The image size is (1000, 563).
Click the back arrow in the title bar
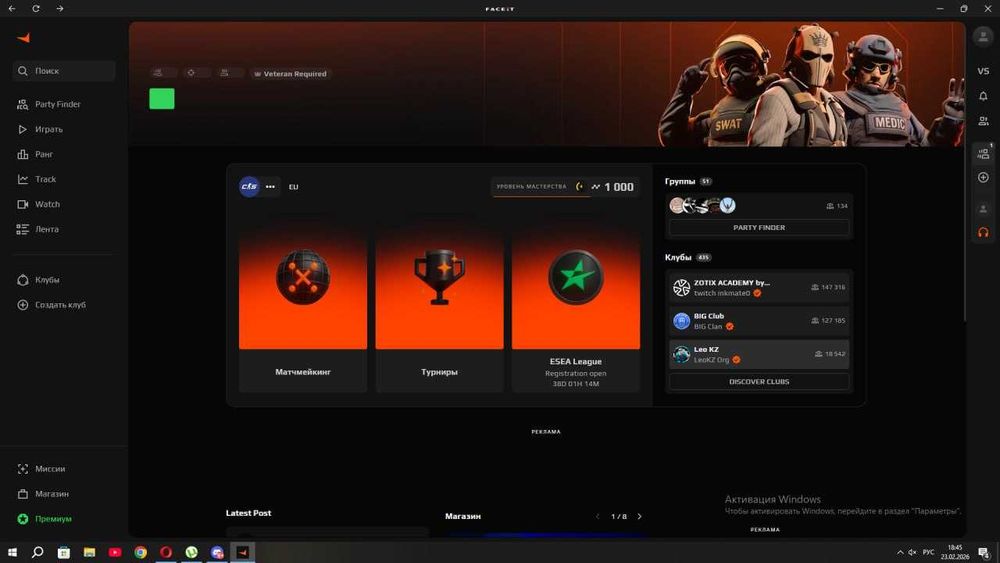tap(12, 8)
